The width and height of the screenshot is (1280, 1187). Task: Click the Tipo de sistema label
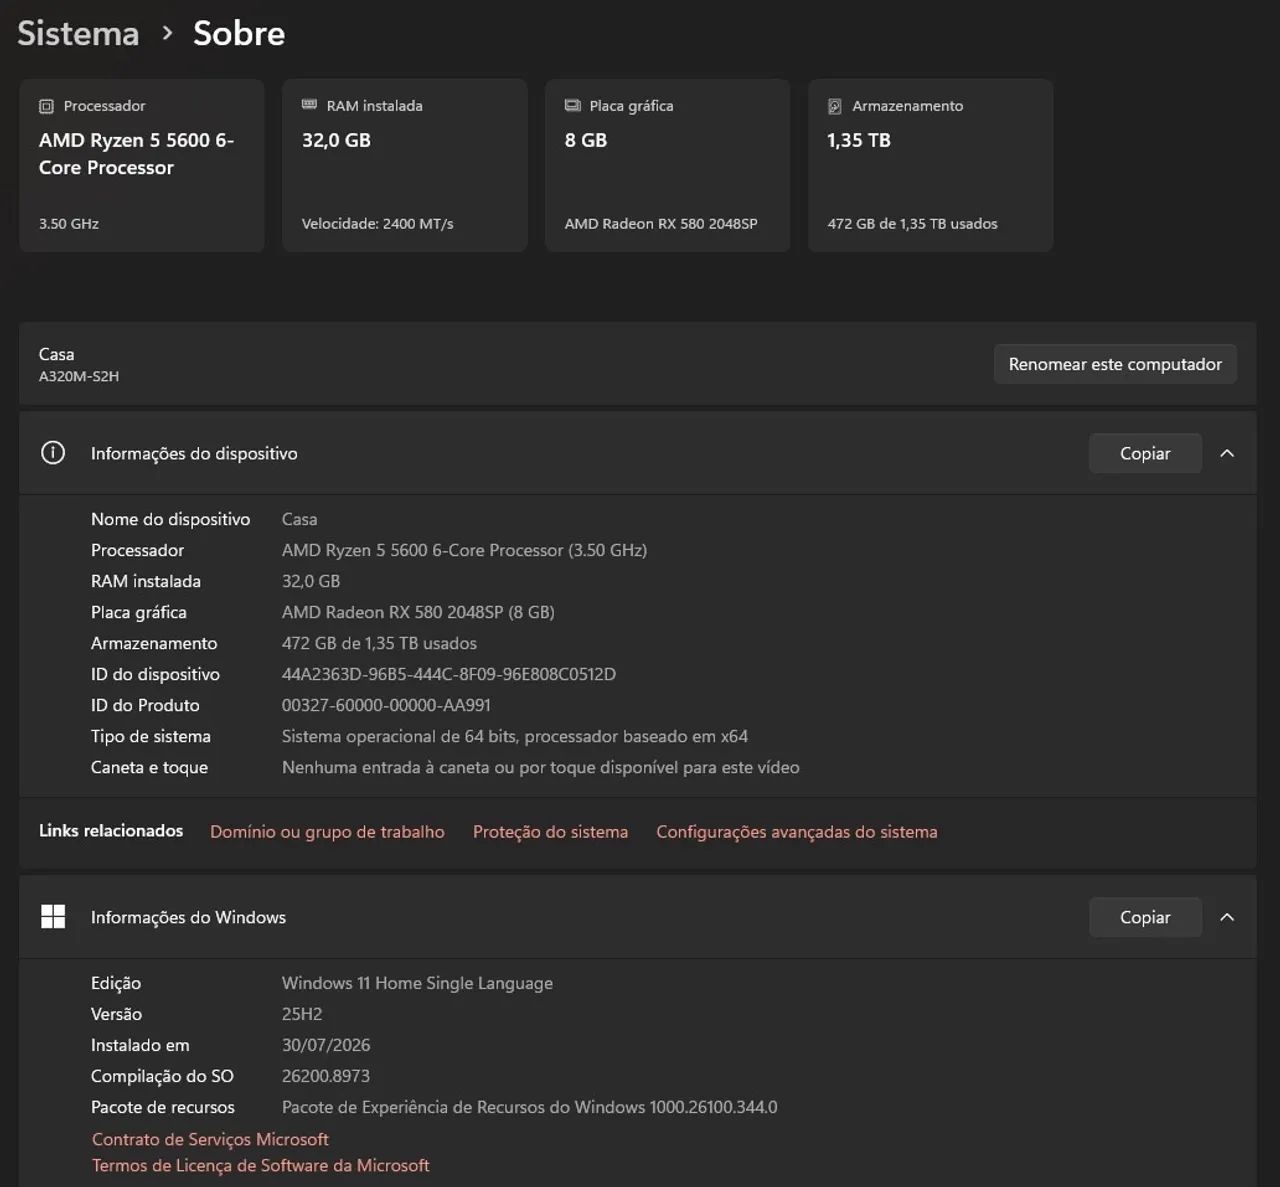tap(151, 736)
